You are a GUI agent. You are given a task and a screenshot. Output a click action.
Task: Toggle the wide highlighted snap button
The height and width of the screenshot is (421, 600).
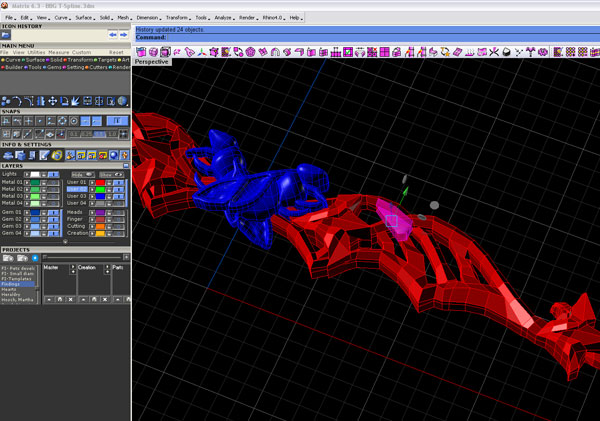[x=117, y=121]
